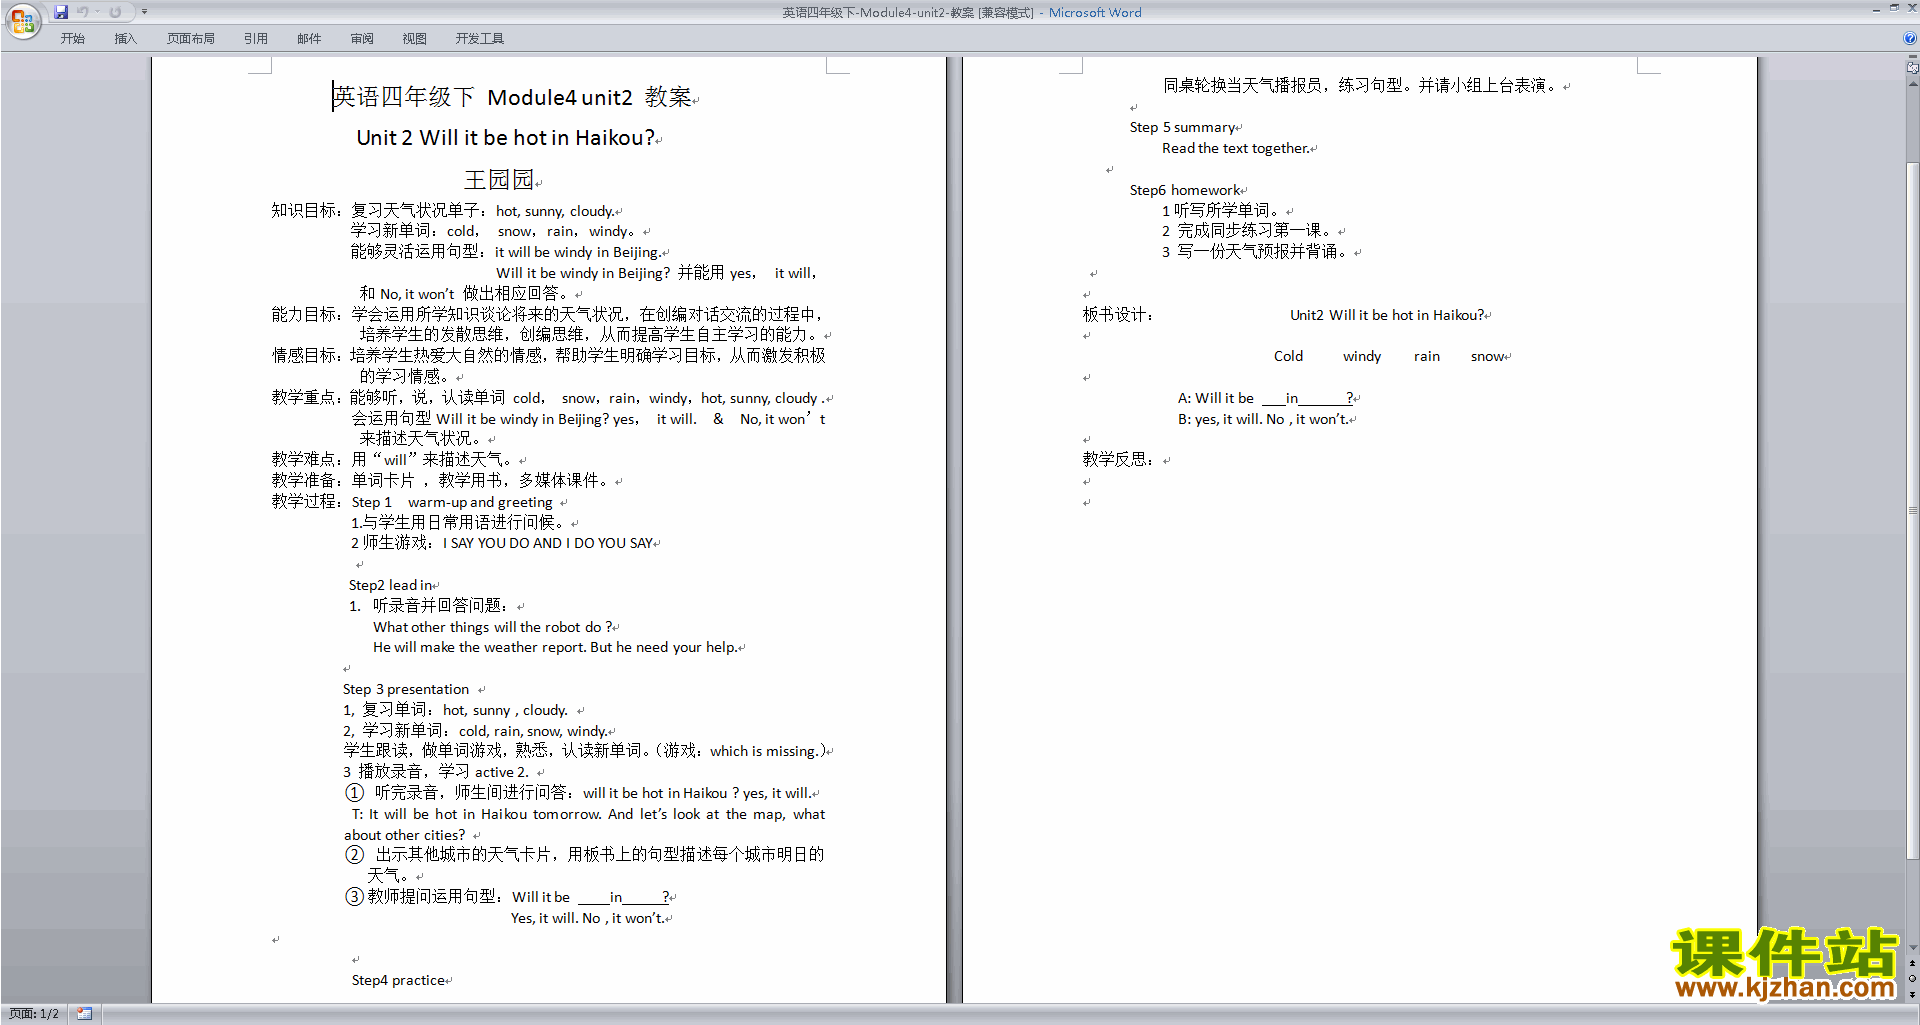Click the 知识目标 label
This screenshot has height=1025, width=1920.
click(x=304, y=211)
